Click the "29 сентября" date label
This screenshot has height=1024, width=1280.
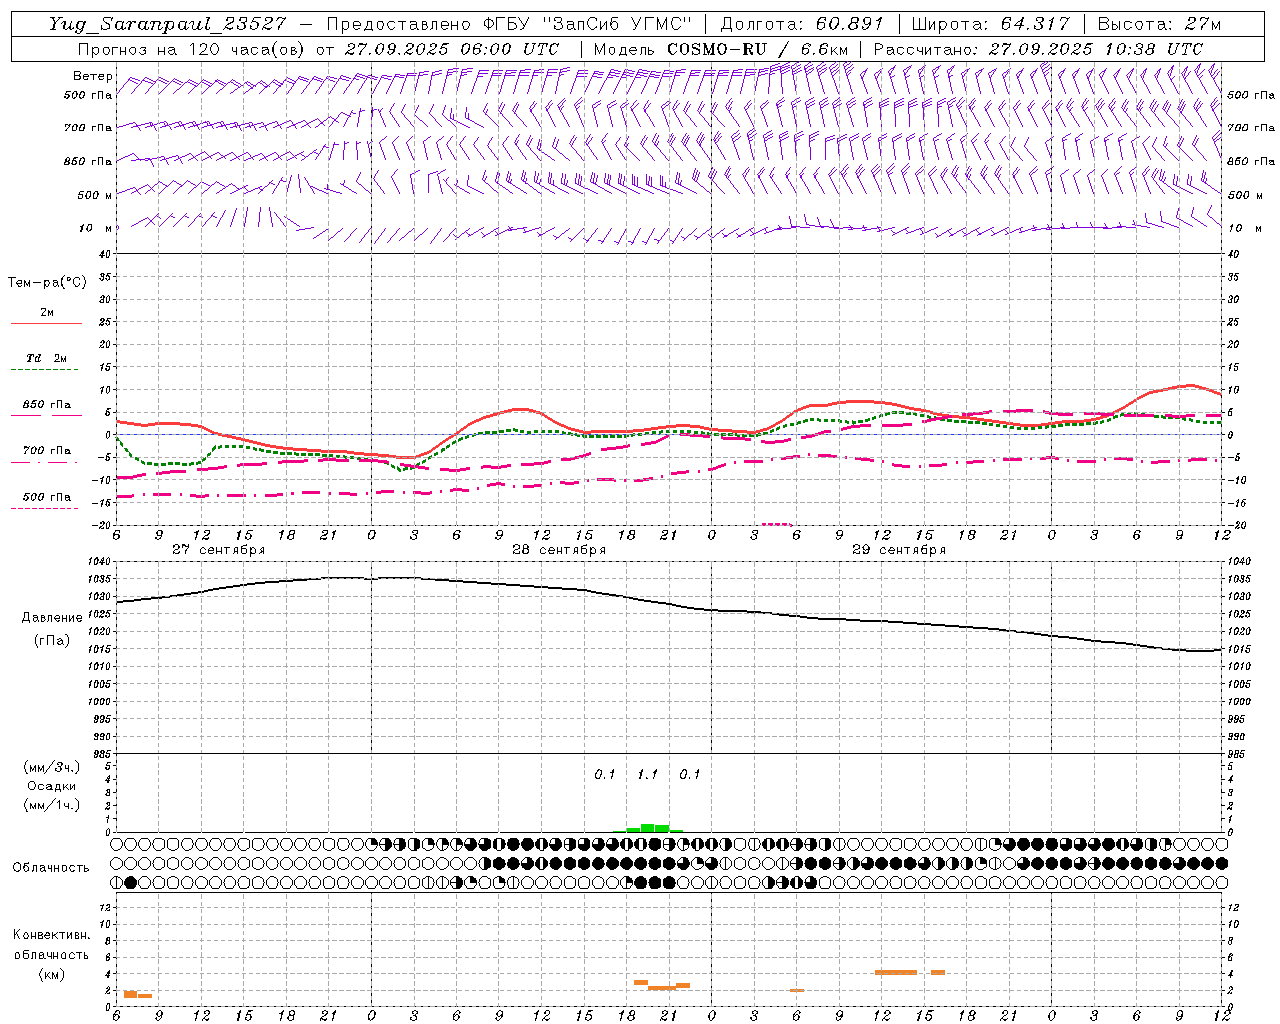(899, 550)
